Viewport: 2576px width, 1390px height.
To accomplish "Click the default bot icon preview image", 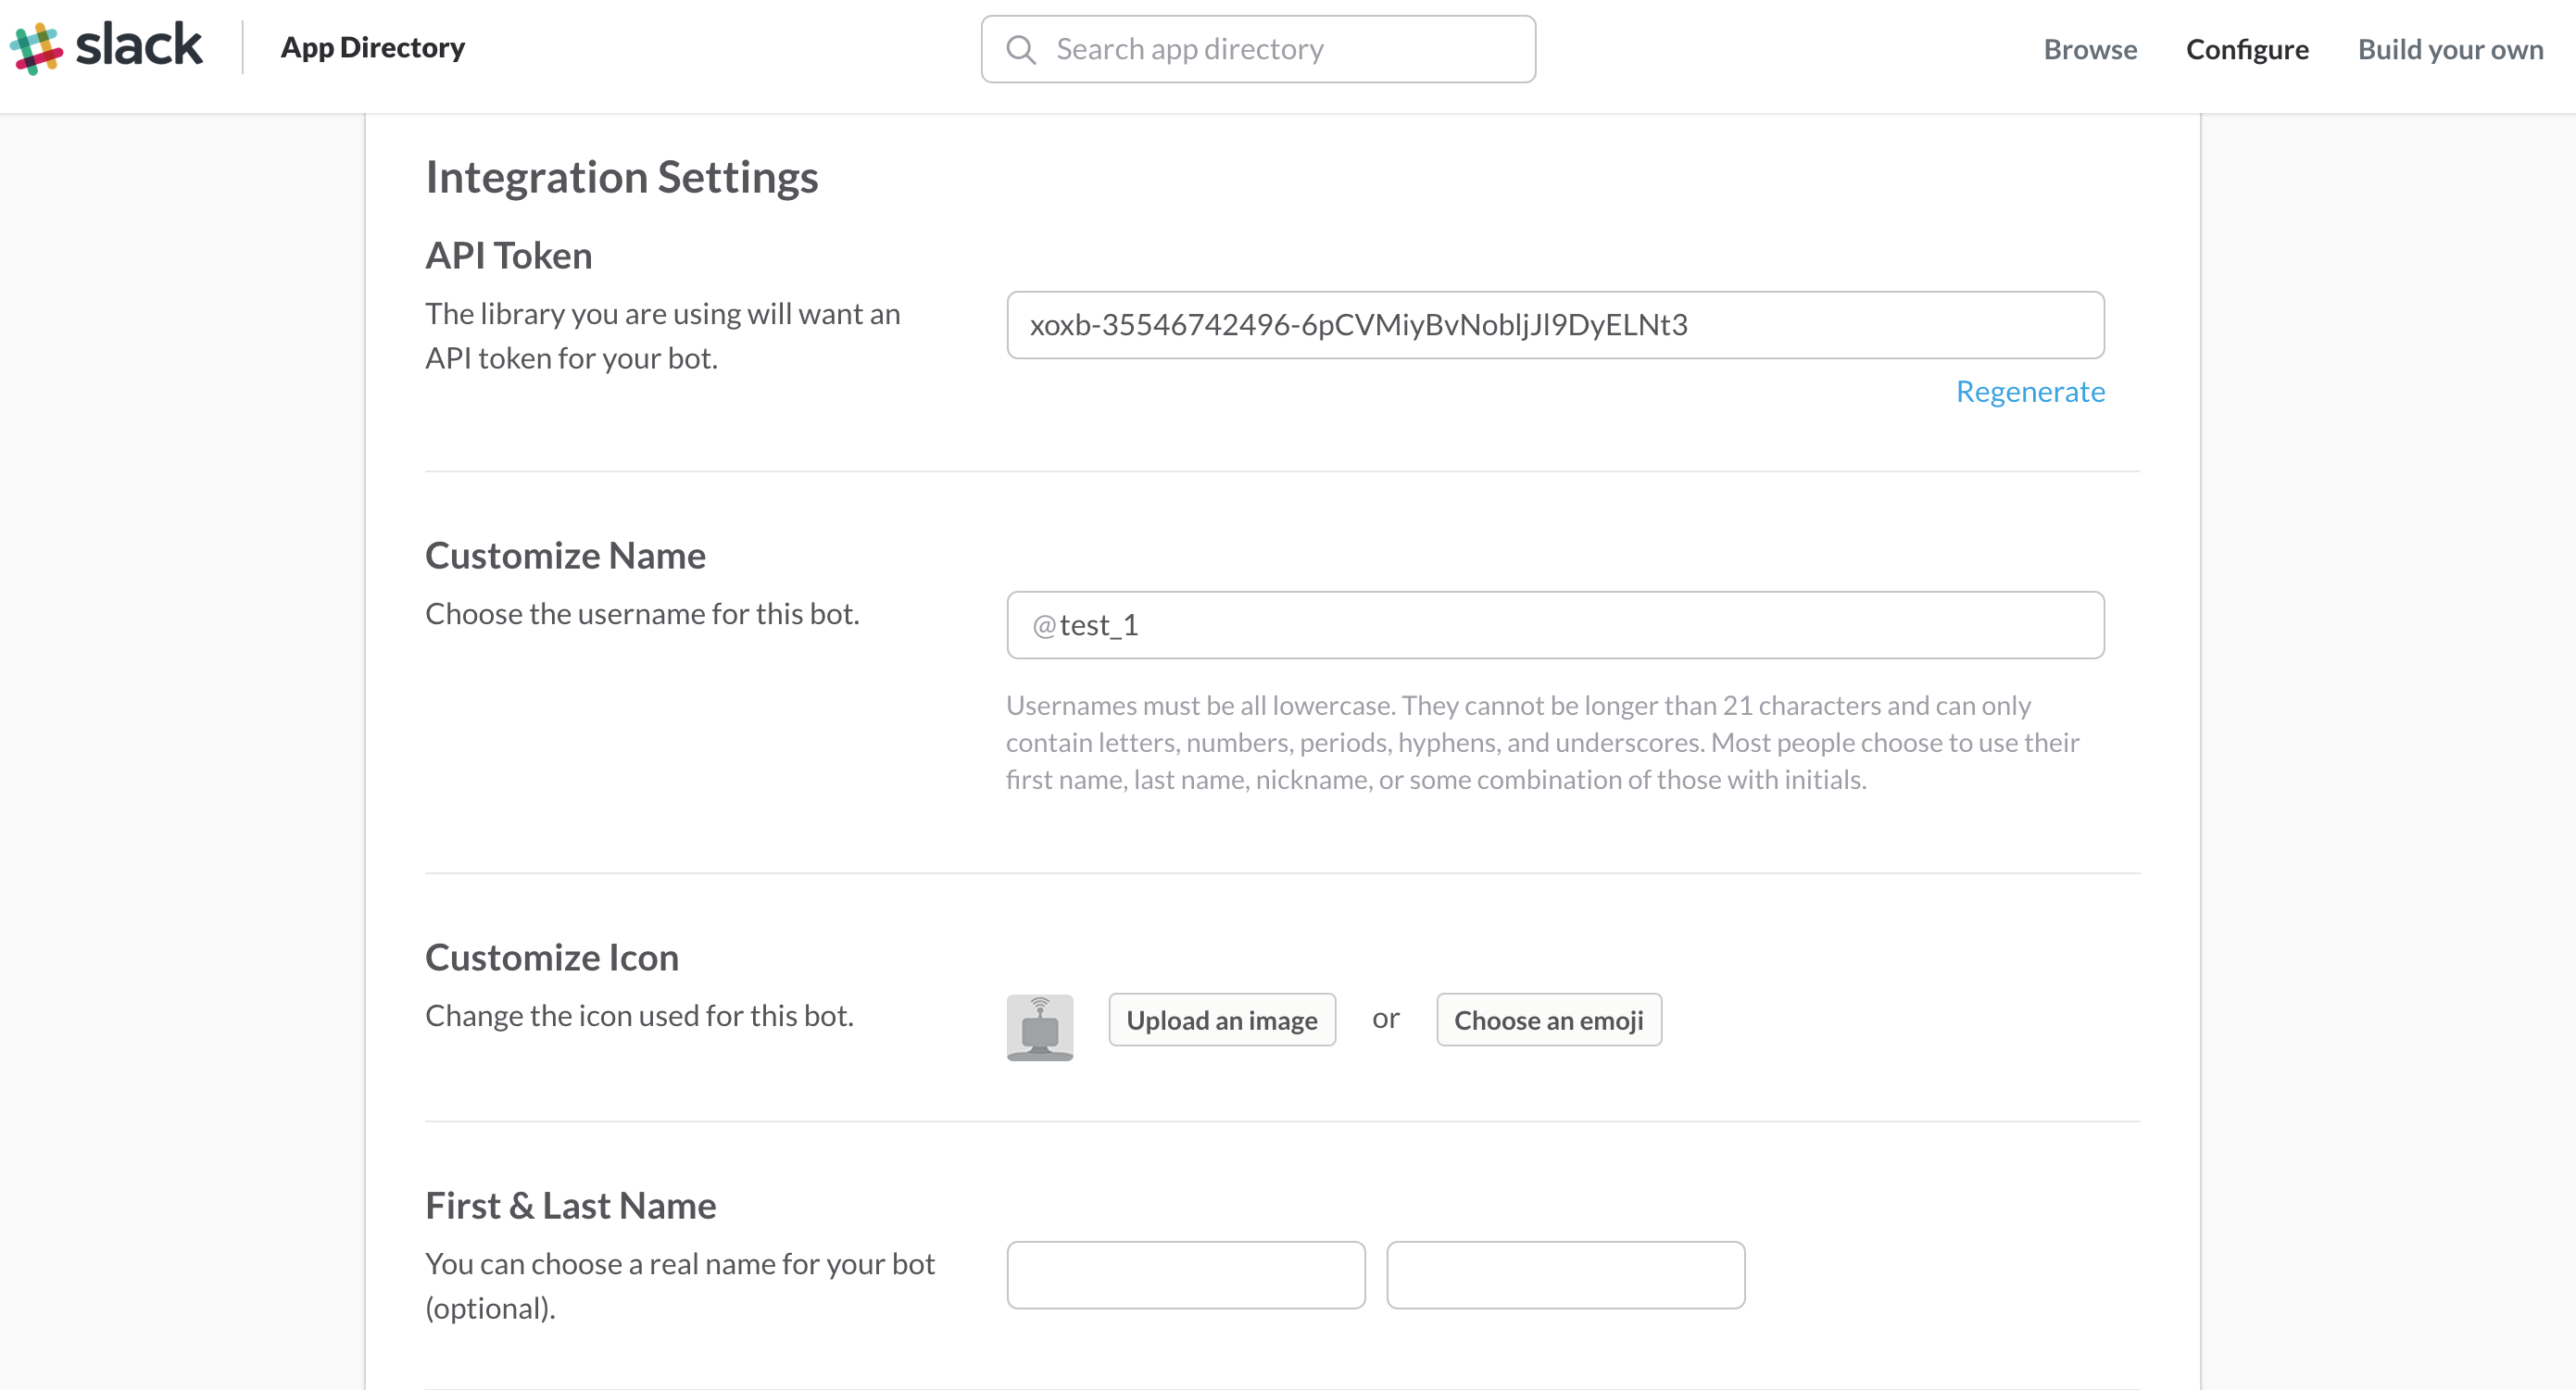I will click(x=1040, y=1026).
